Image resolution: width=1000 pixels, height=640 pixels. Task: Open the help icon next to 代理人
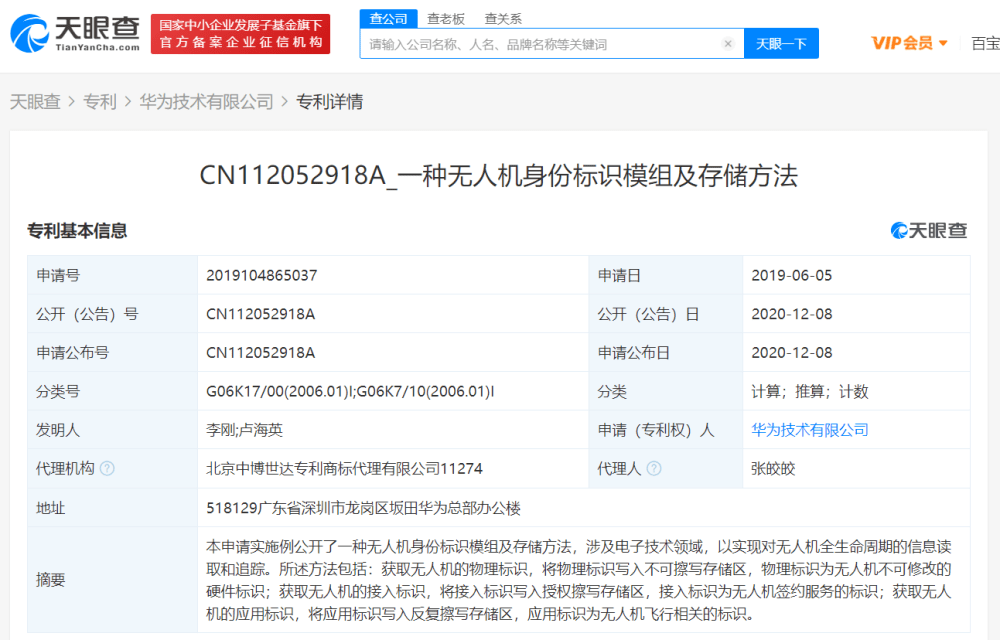(x=654, y=469)
